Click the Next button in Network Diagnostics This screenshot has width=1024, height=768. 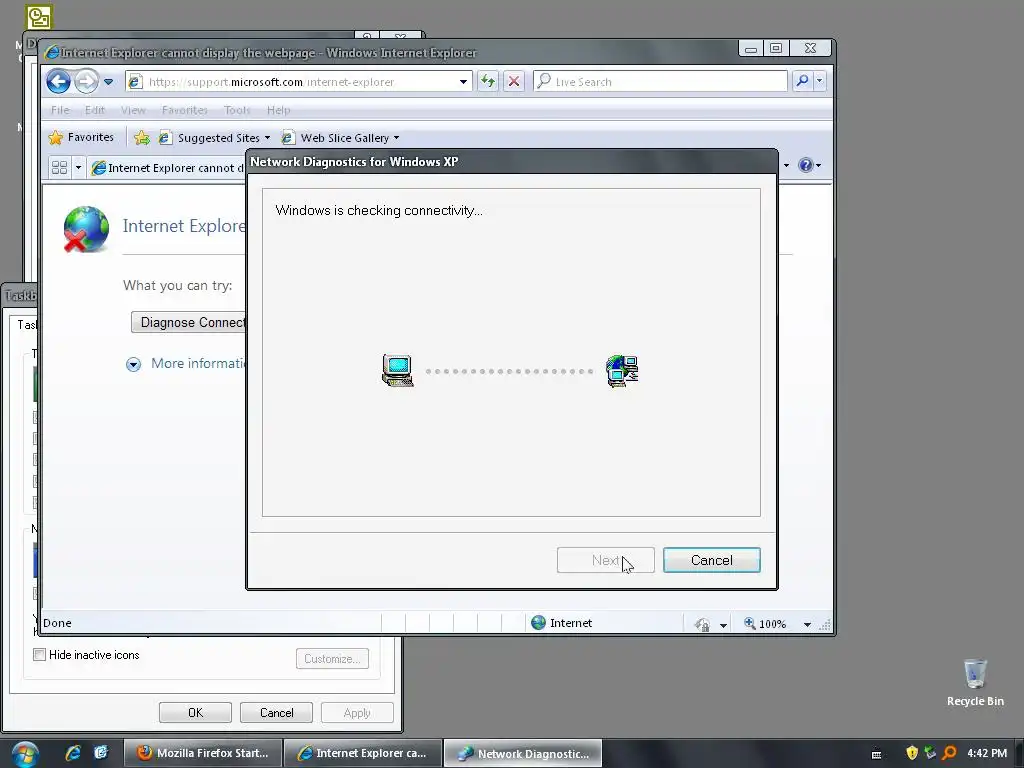[x=605, y=560]
